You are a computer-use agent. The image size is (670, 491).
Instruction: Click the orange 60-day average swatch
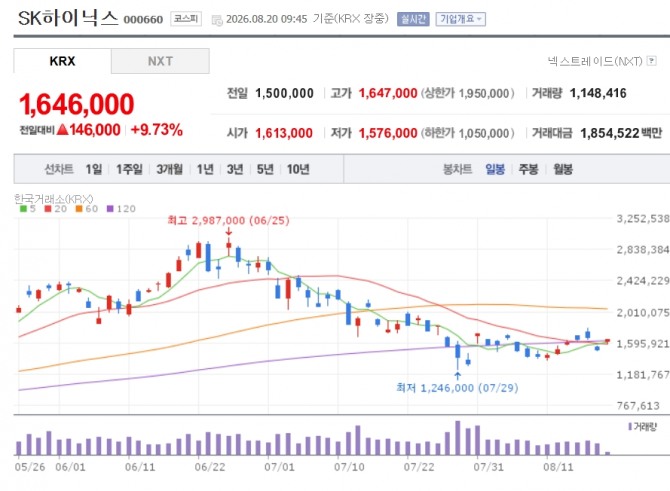coord(79,209)
